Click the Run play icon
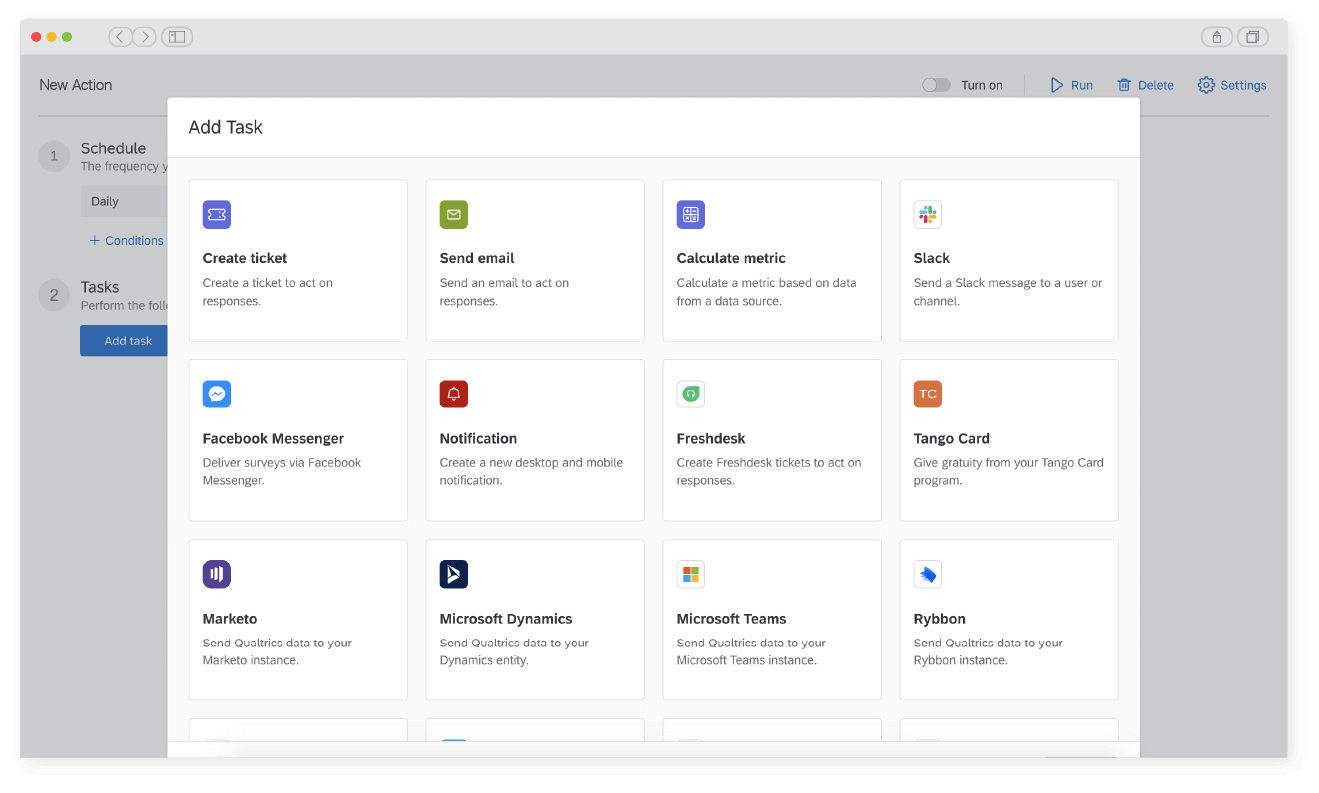The width and height of the screenshot is (1319, 793). click(x=1057, y=85)
